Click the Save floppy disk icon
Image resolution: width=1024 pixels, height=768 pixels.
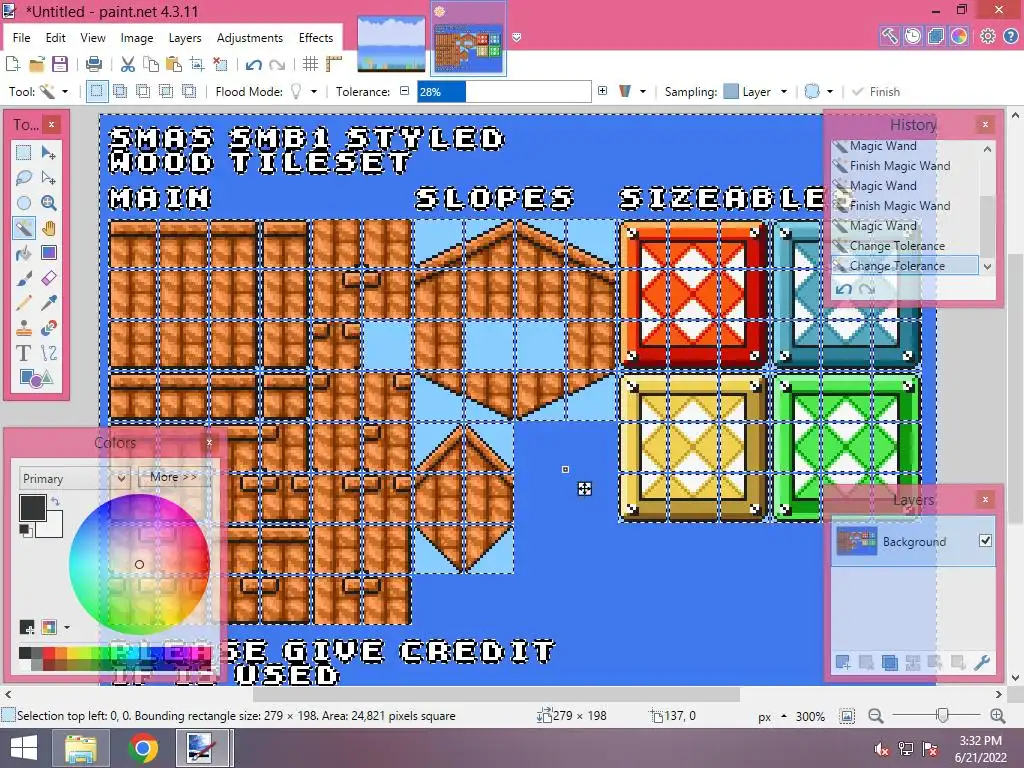[x=60, y=64]
